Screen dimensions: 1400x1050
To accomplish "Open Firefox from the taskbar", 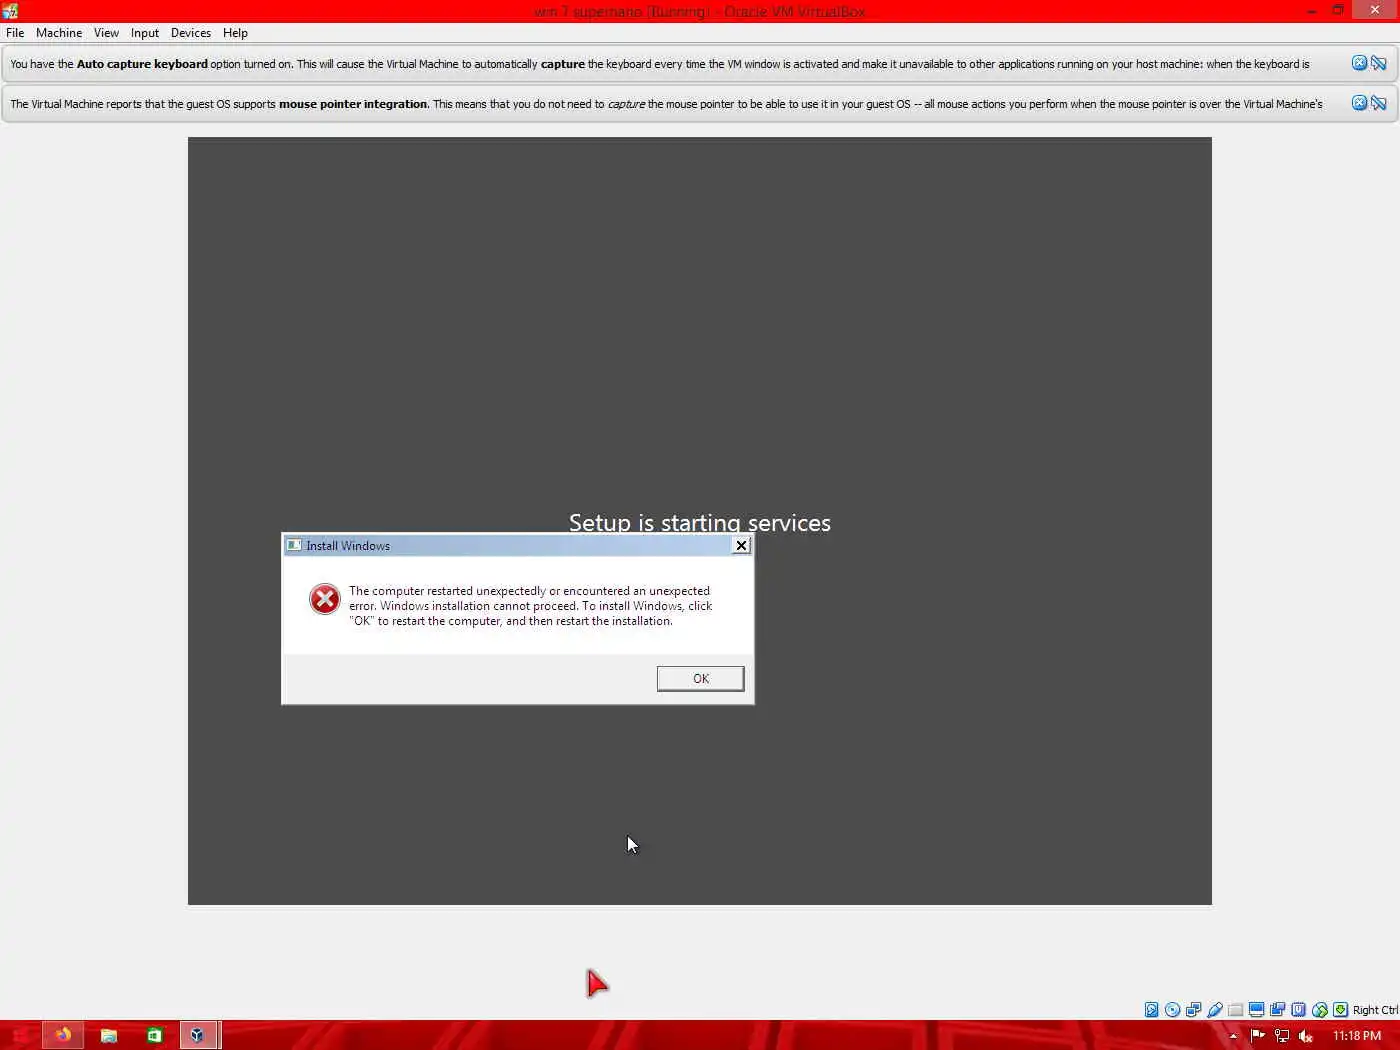I will click(62, 1035).
